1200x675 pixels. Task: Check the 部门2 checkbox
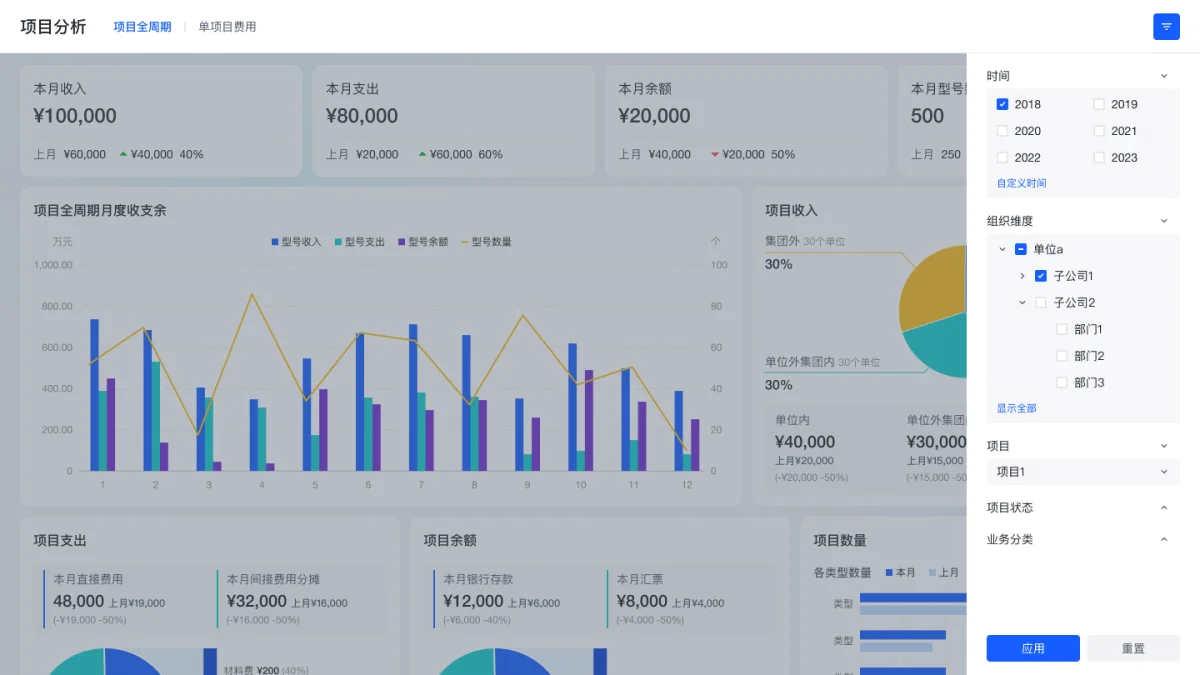[1062, 356]
